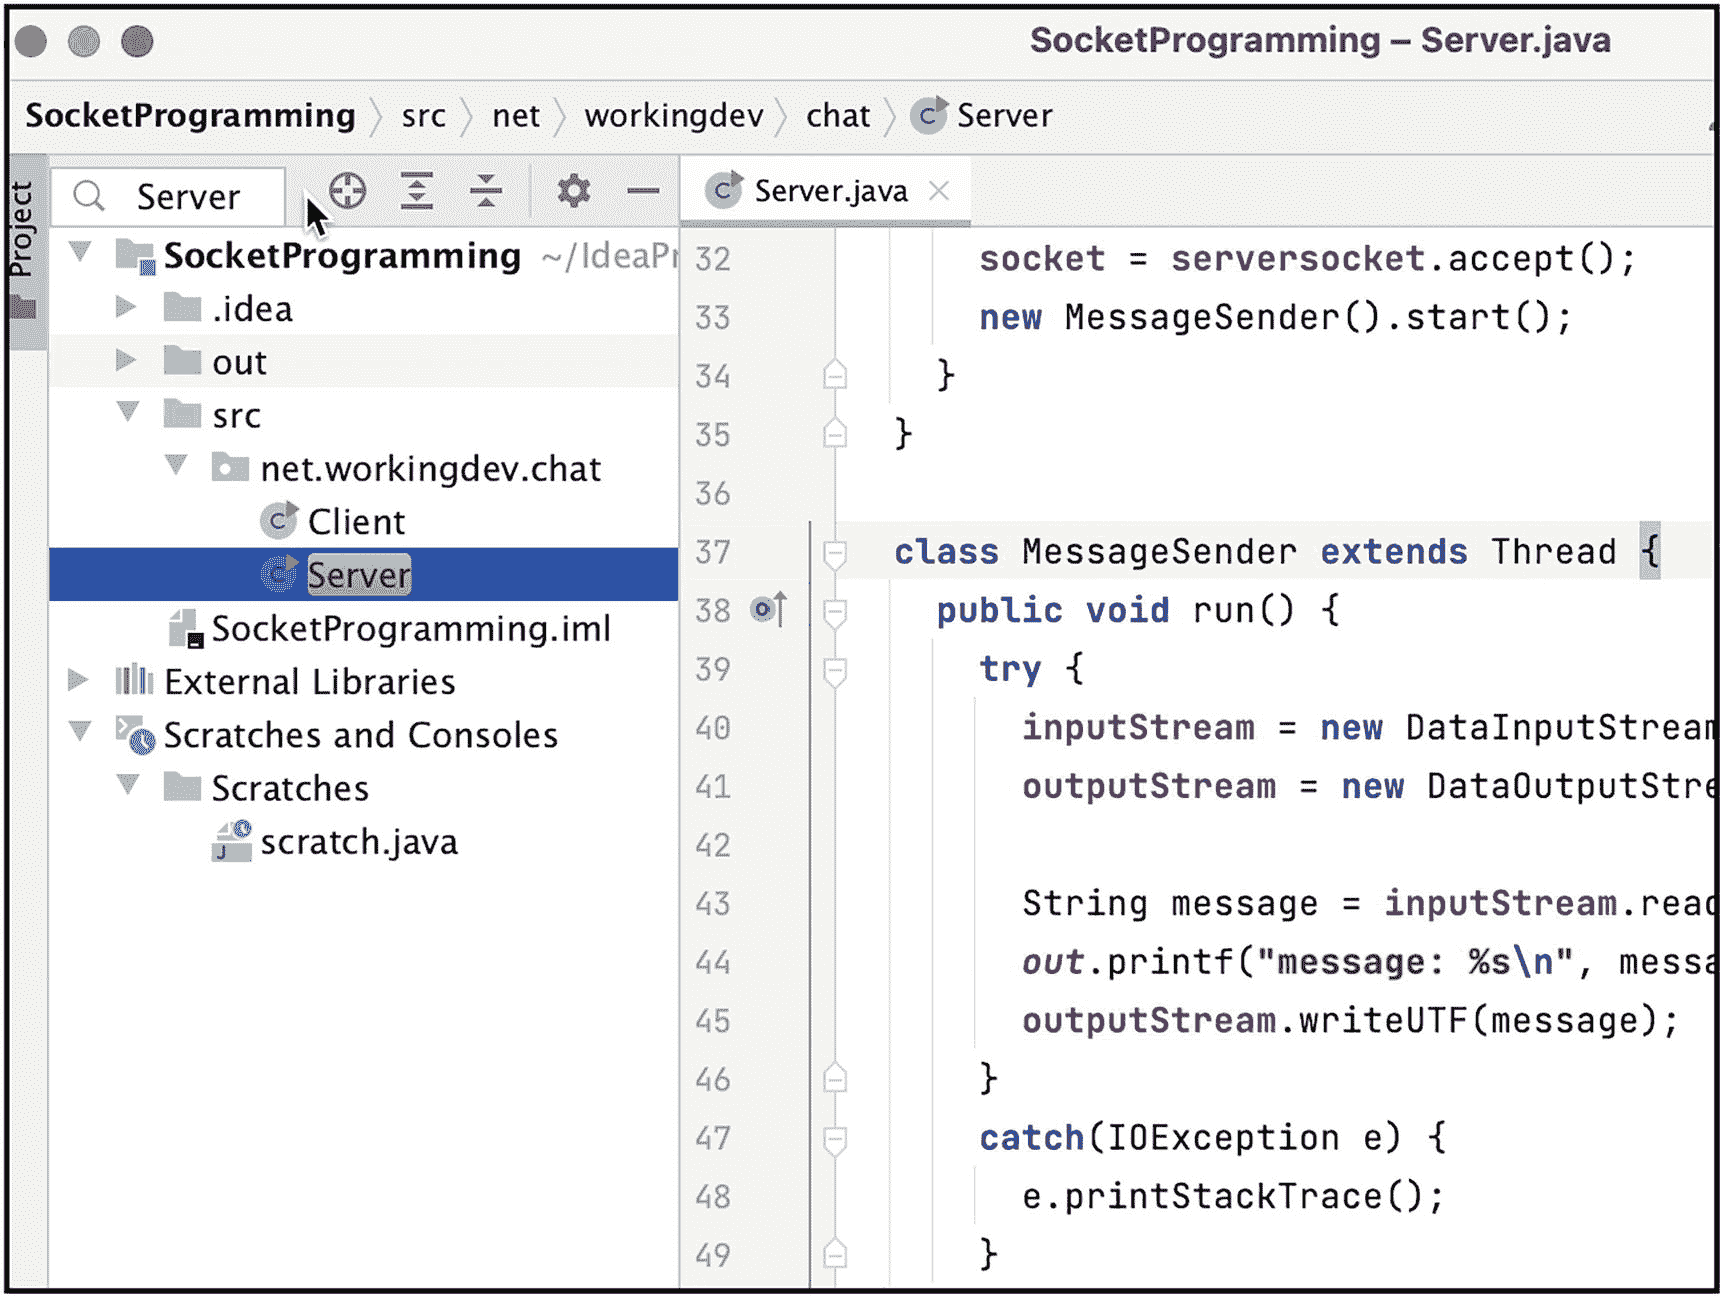Click fold end marker on line 46
Image resolution: width=1725 pixels, height=1299 pixels.
(x=835, y=1078)
